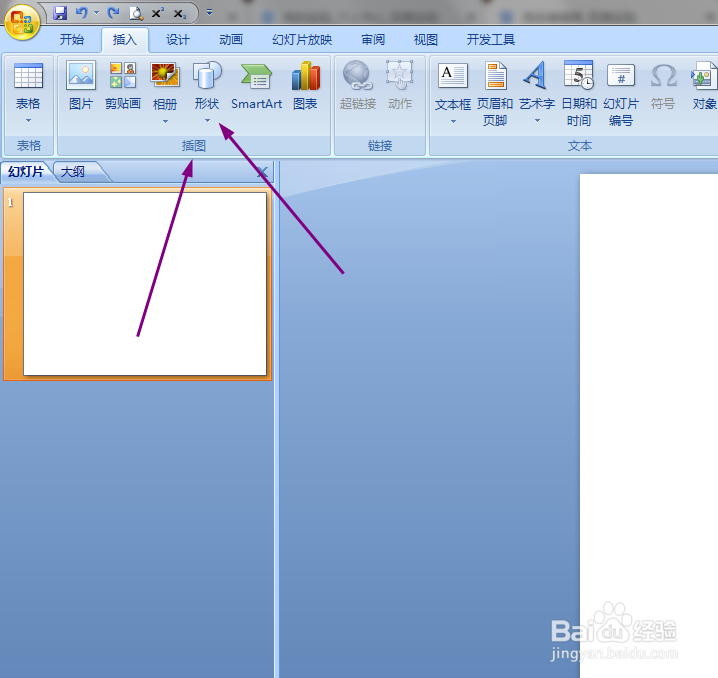Expand the 表格 dropdown arrow
The image size is (718, 678).
click(28, 121)
